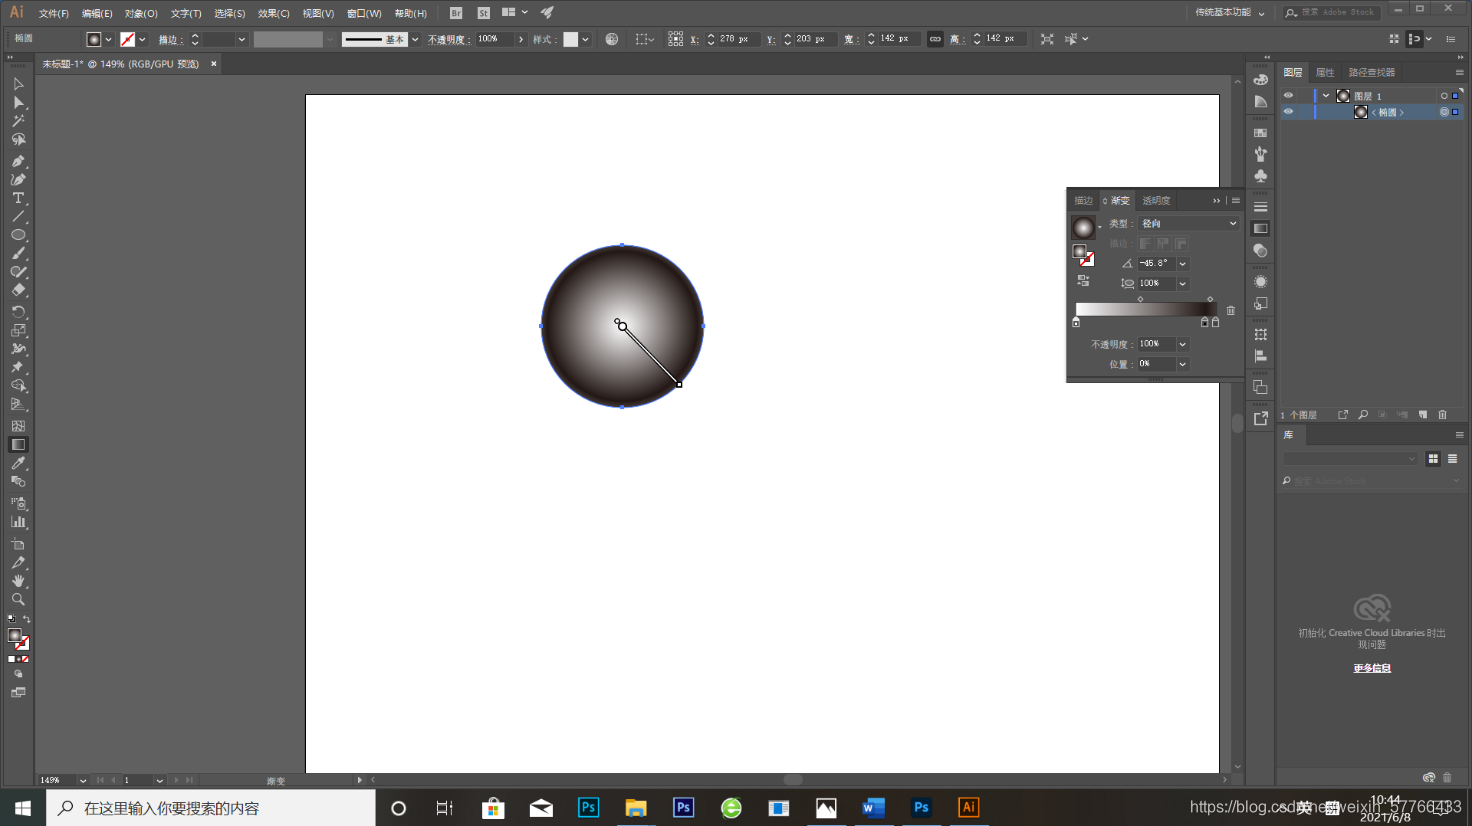Switch to 描边 tab in gradient panel
The image size is (1472, 826).
[x=1083, y=201]
